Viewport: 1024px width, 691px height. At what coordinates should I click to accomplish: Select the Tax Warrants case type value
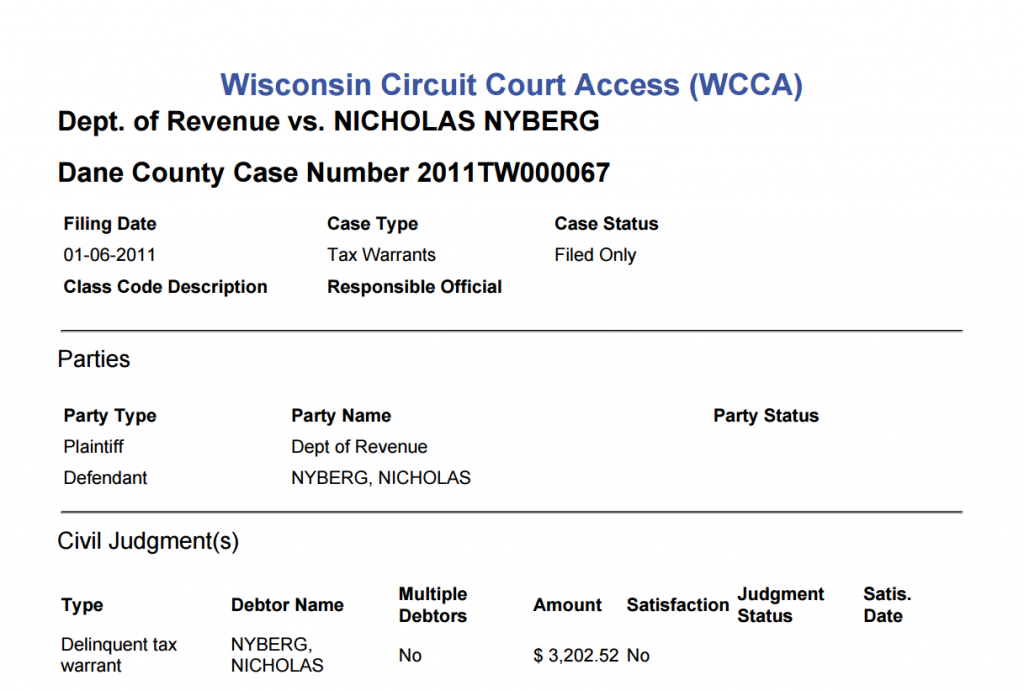381,255
